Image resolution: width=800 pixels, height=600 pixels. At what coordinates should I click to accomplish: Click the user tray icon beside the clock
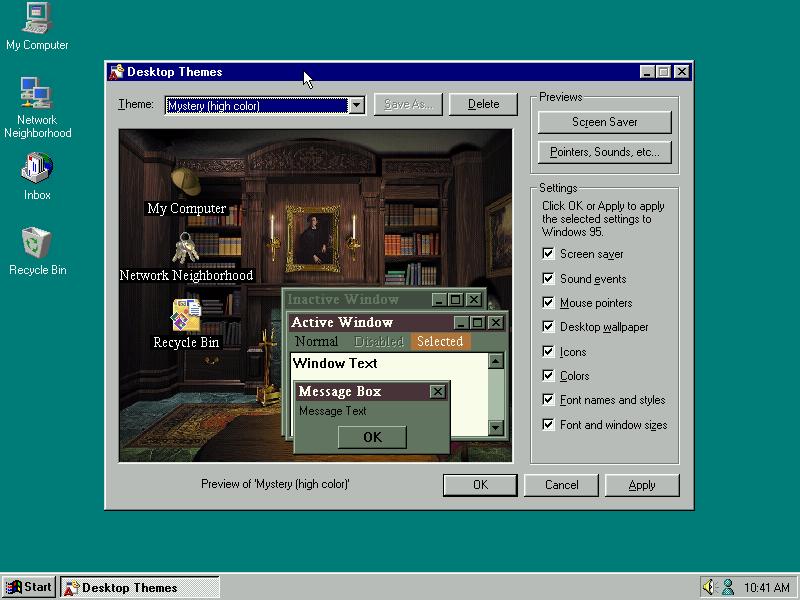tap(728, 587)
